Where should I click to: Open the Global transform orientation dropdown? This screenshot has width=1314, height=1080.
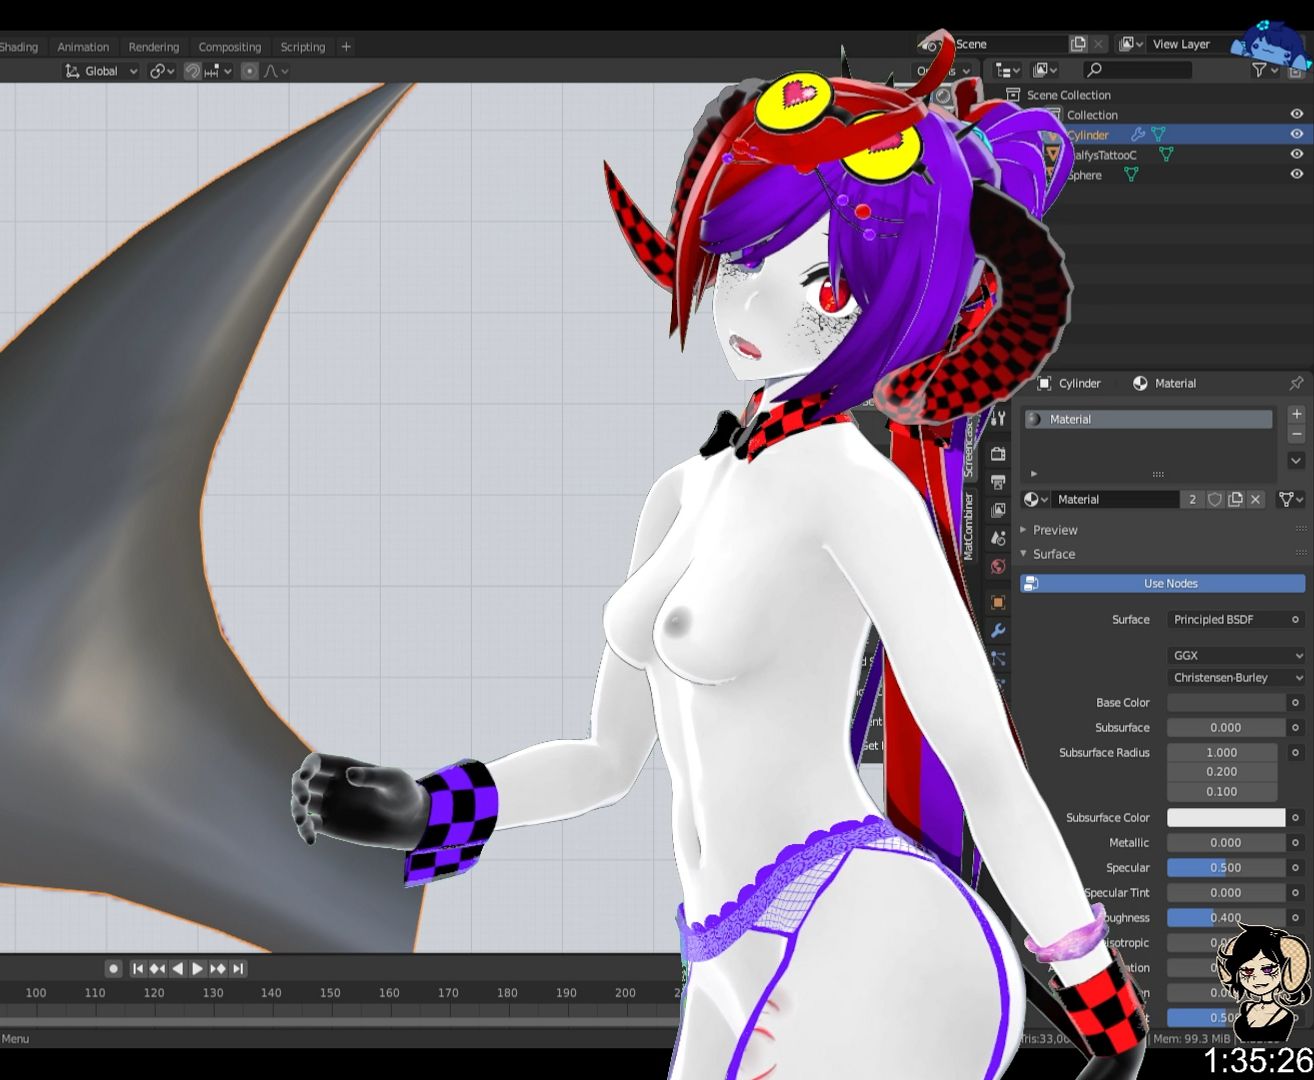(x=101, y=71)
